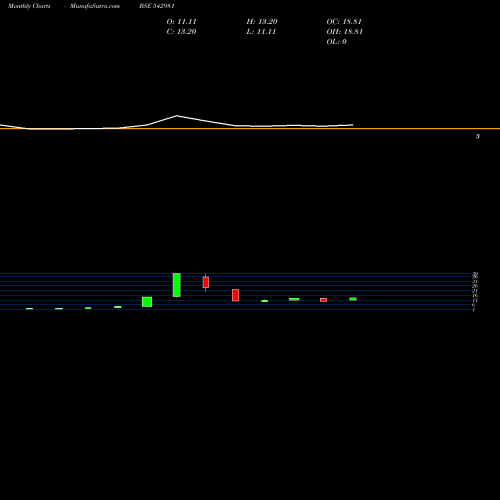Click the peak of the white indicator line
The width and height of the screenshot is (500, 500).
[177, 116]
